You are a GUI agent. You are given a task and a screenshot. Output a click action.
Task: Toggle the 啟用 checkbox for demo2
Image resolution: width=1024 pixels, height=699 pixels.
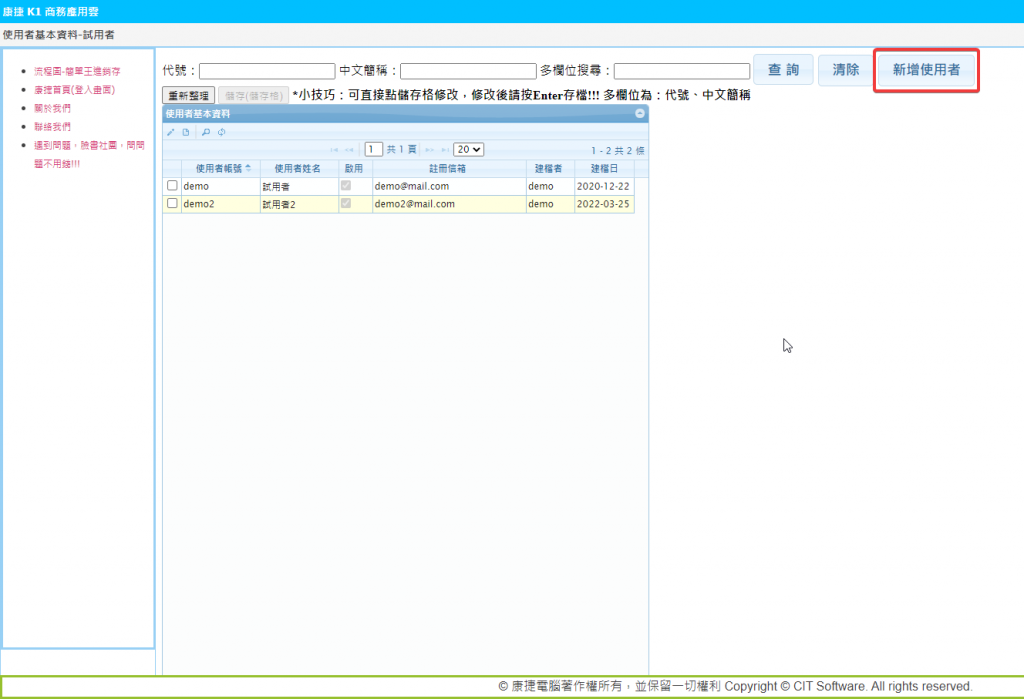pos(346,204)
